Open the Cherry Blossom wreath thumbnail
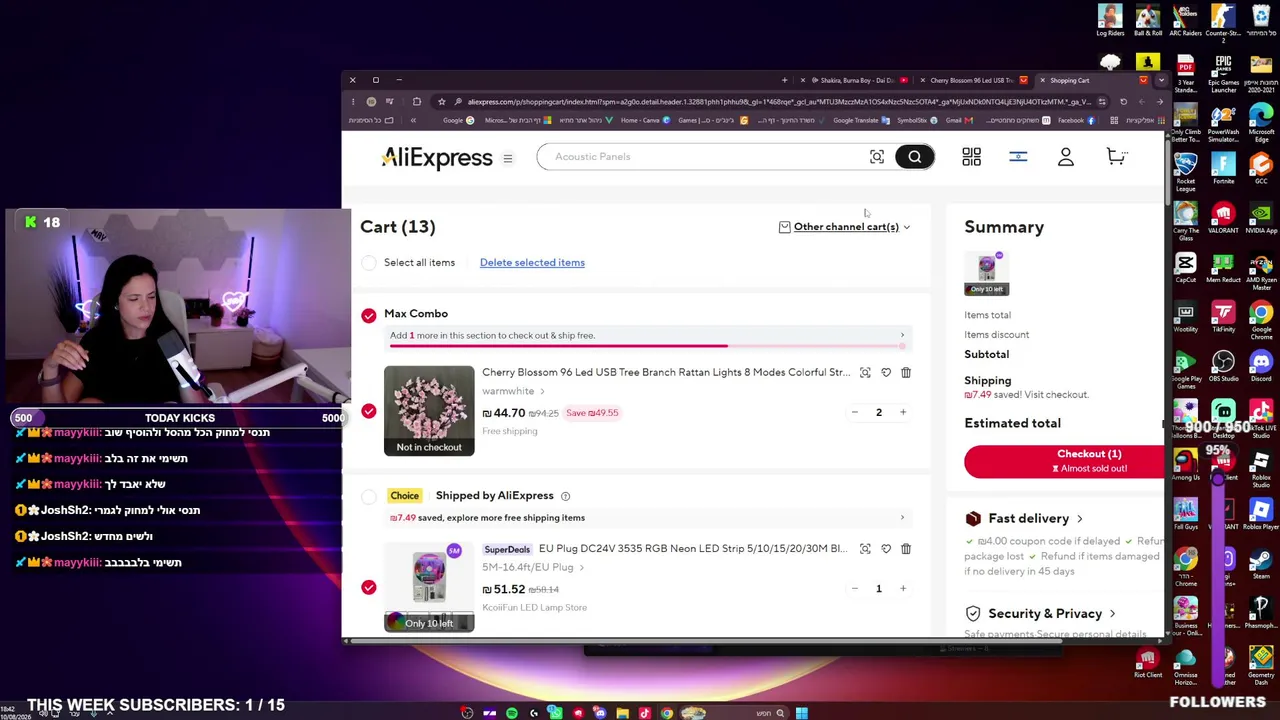The height and width of the screenshot is (720, 1280). [429, 411]
